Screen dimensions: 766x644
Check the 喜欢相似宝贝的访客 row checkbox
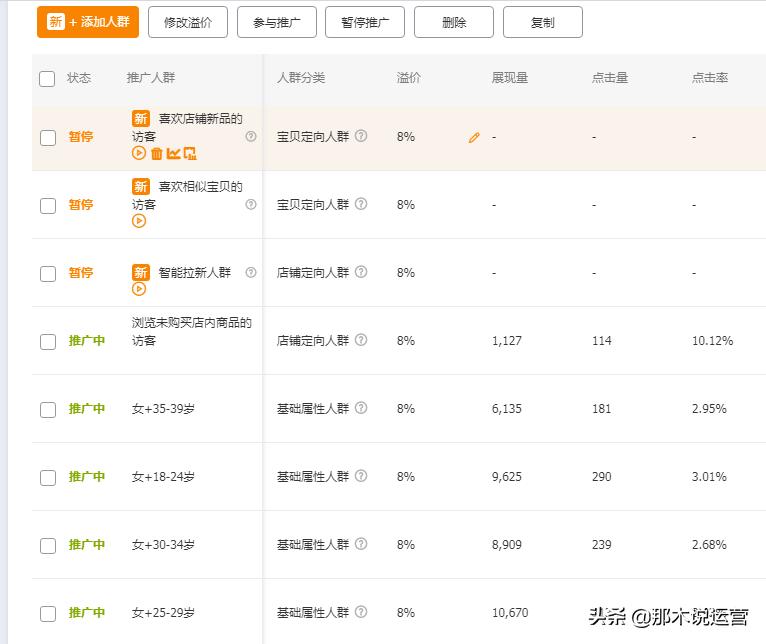click(x=48, y=206)
